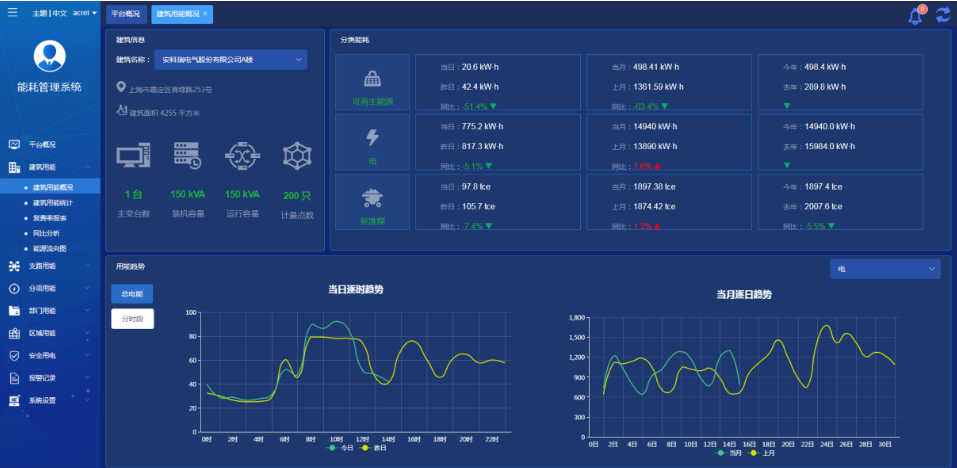Switch to the 平台概况 tab

tap(126, 14)
